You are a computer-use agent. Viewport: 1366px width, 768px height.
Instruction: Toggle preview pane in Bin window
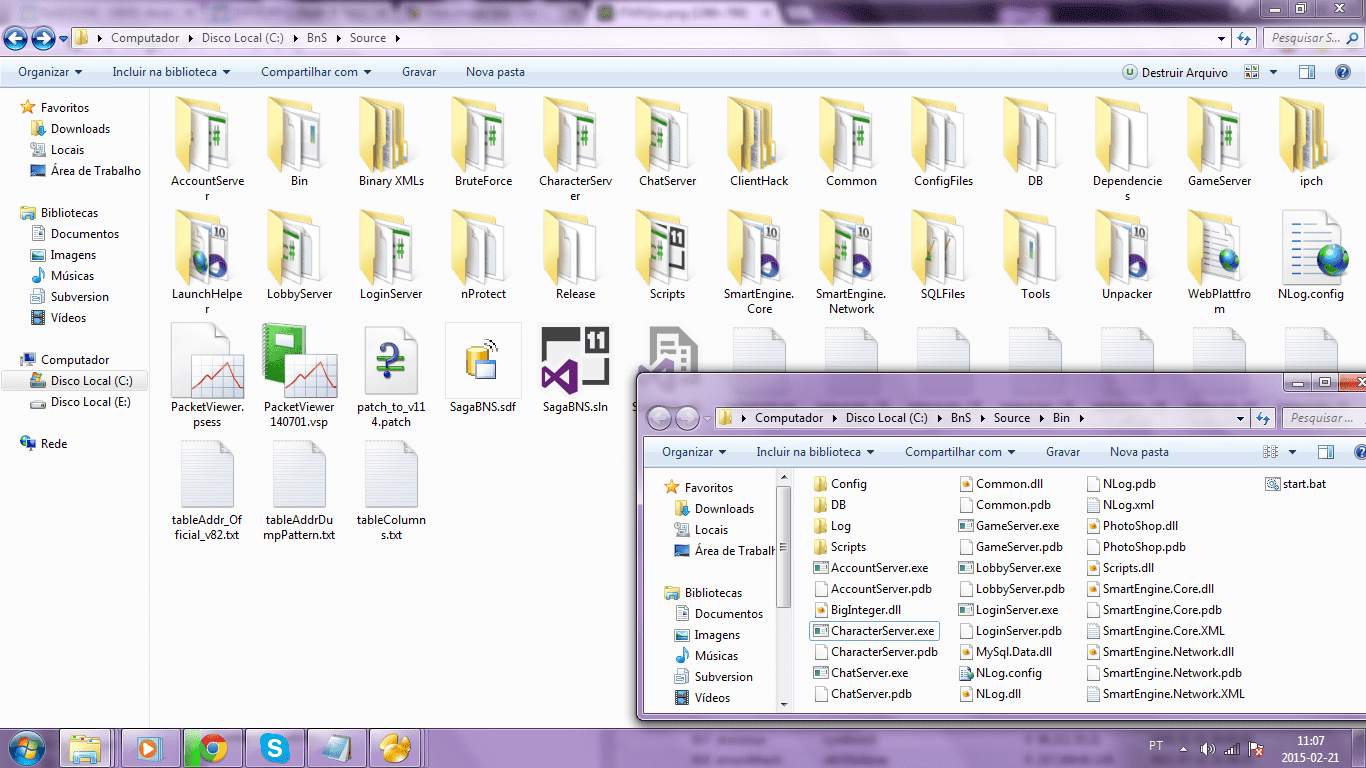pyautogui.click(x=1327, y=452)
